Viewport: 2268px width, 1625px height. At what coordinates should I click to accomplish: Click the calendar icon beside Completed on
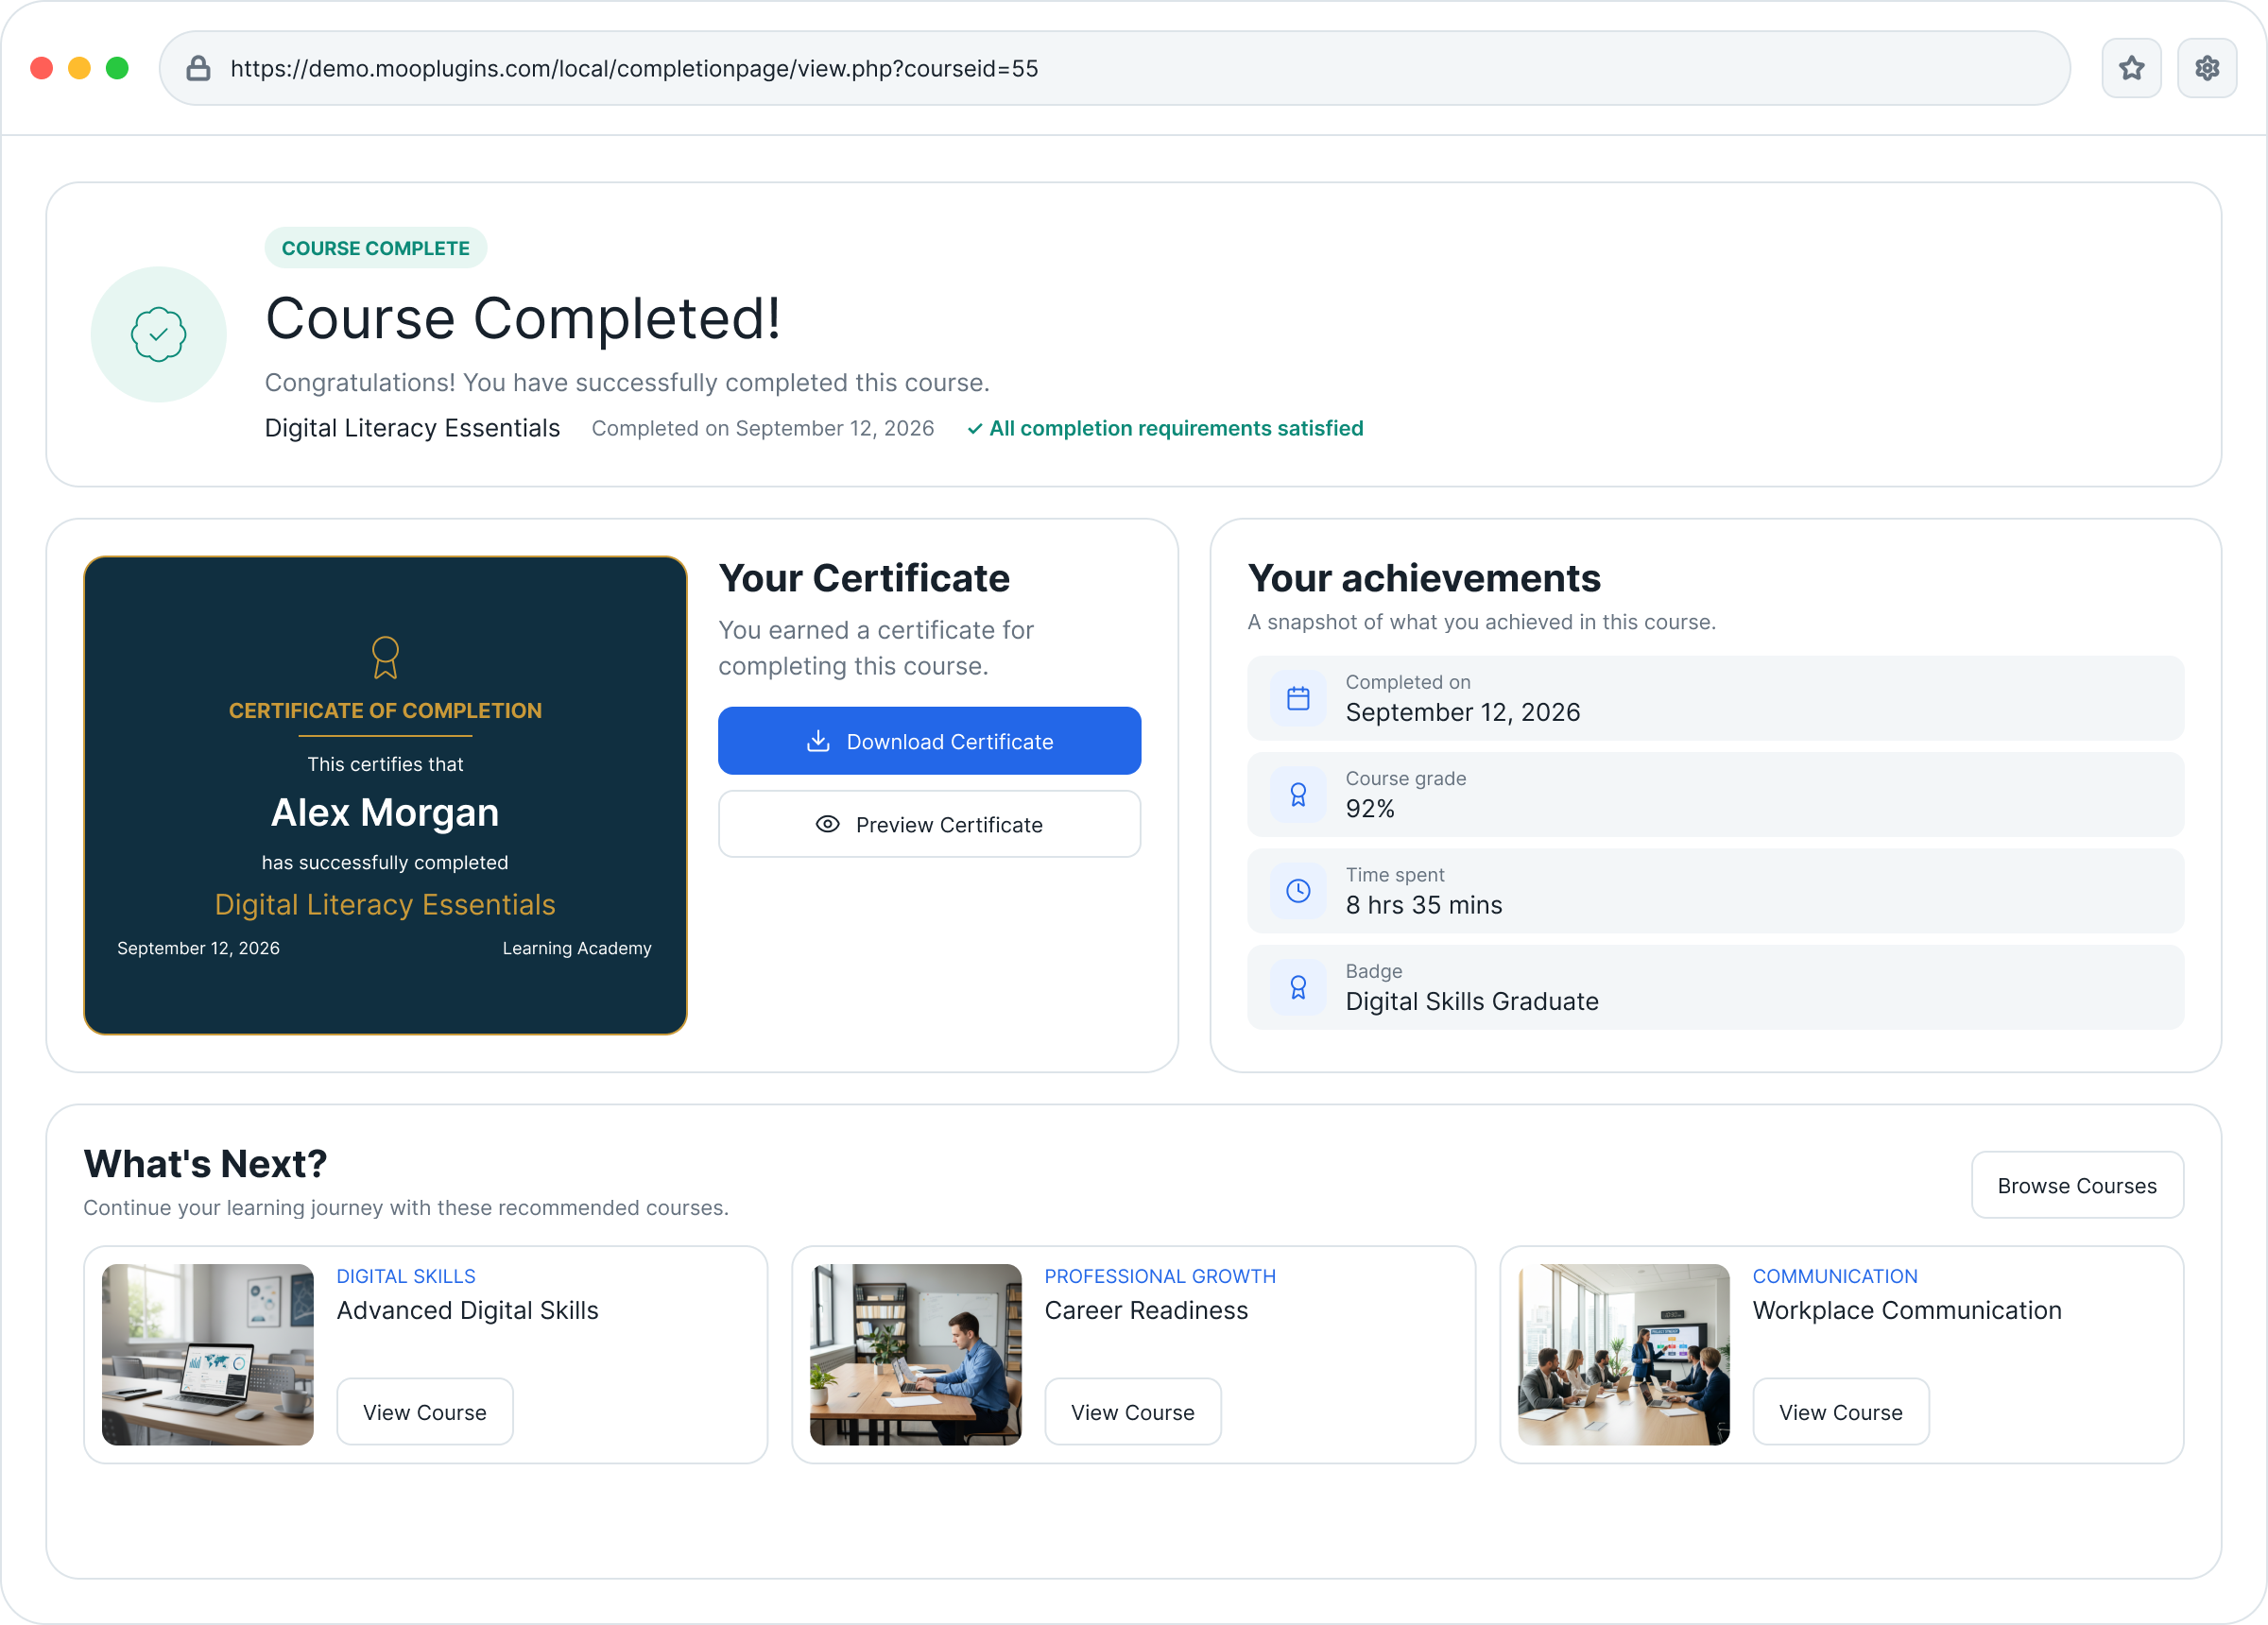click(x=1298, y=698)
